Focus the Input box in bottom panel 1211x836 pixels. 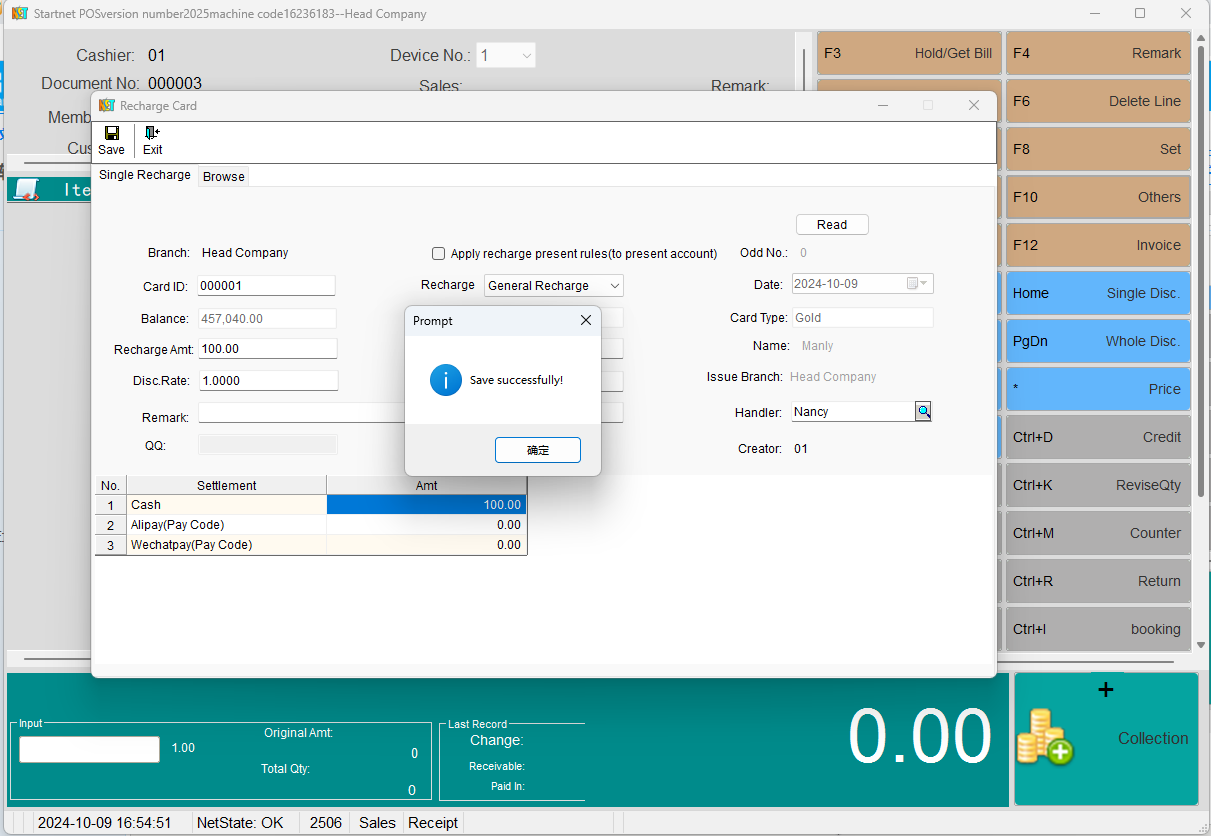pos(89,749)
